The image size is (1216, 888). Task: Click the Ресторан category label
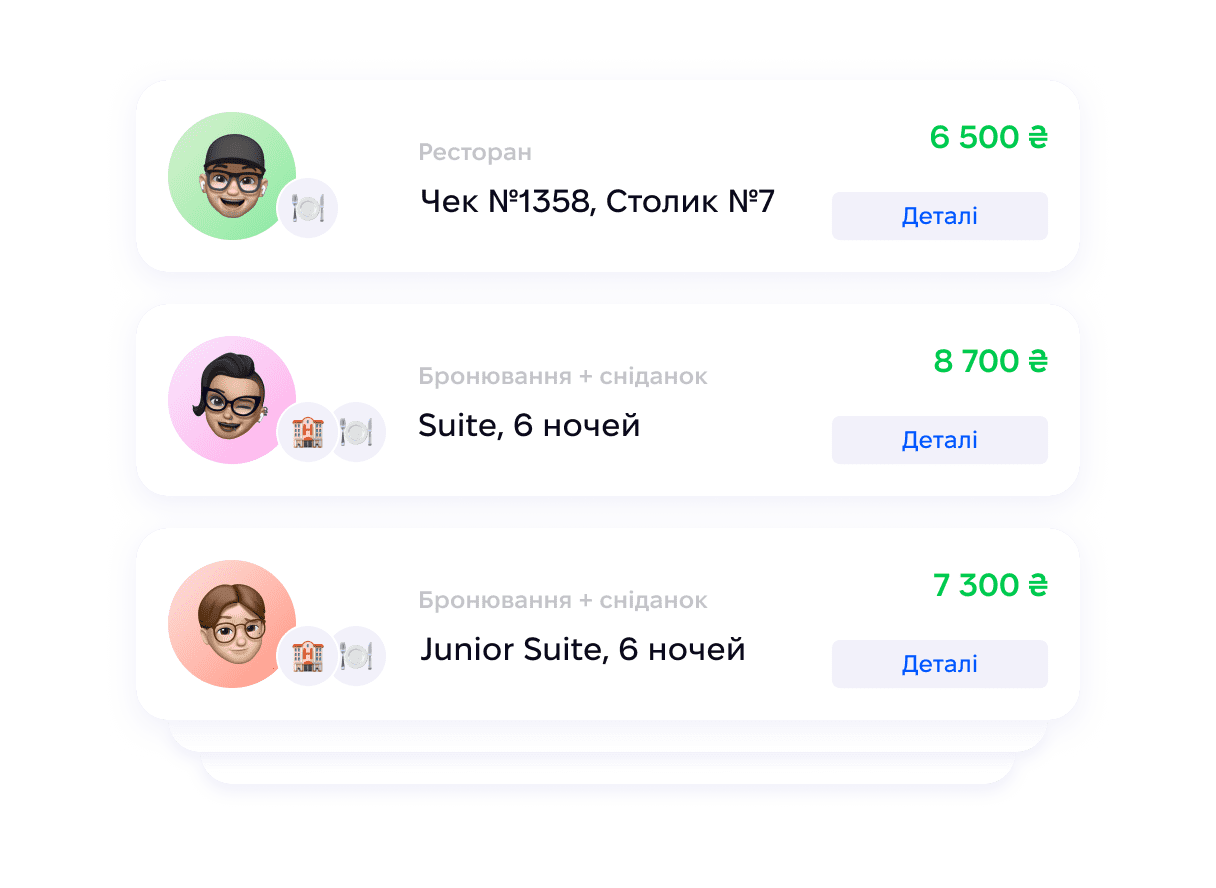click(475, 153)
